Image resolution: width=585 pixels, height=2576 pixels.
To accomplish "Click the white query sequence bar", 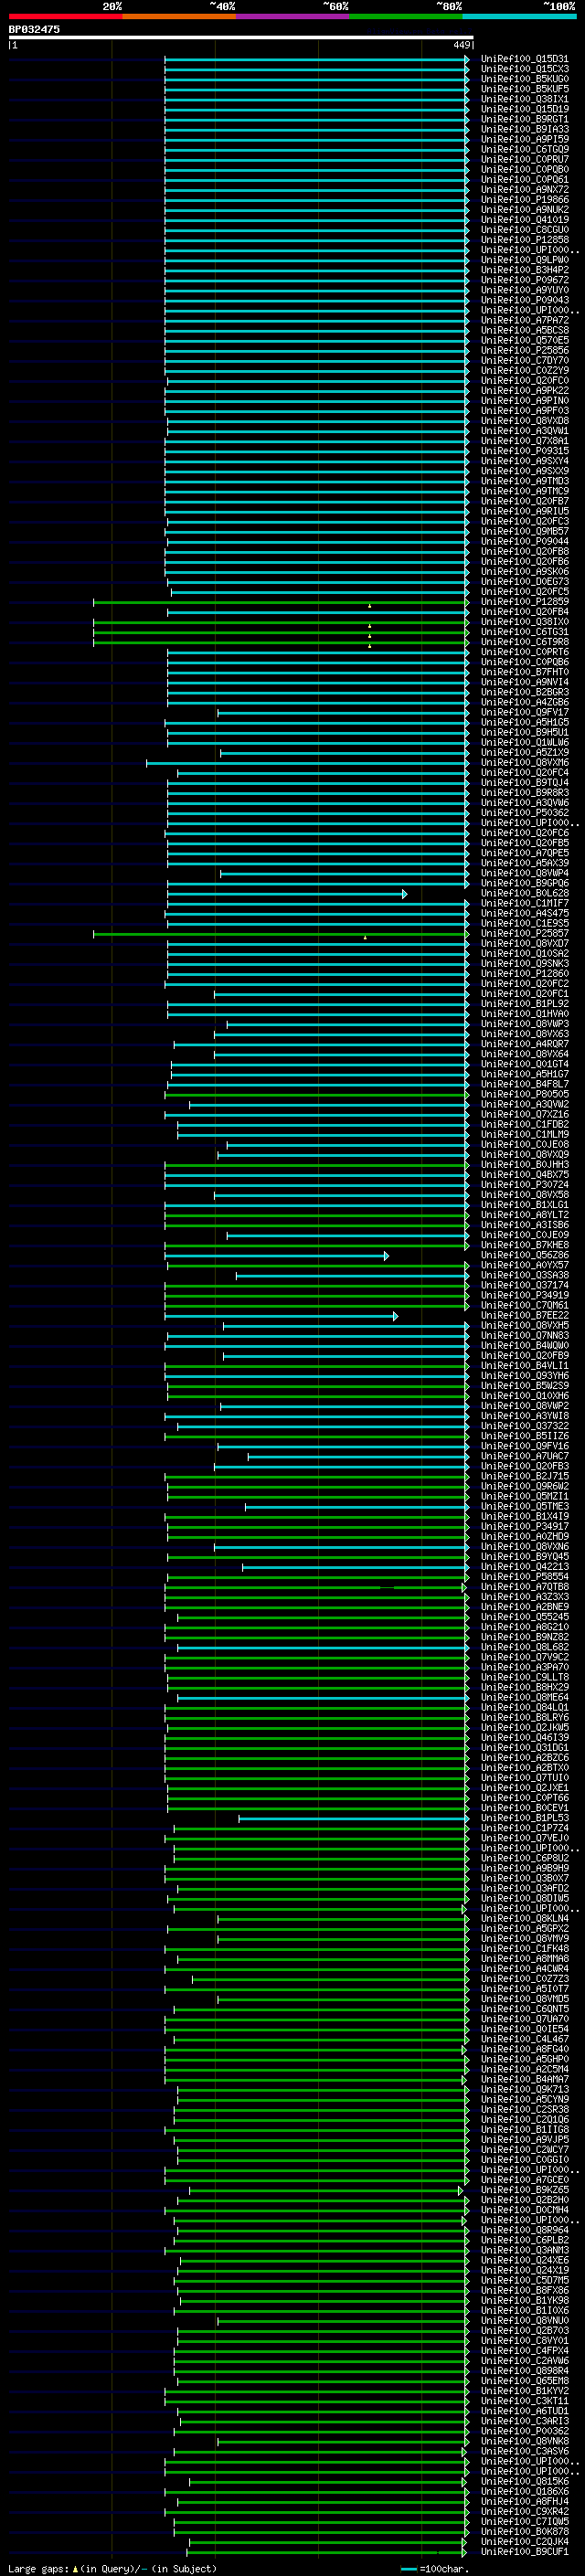I will click(241, 38).
